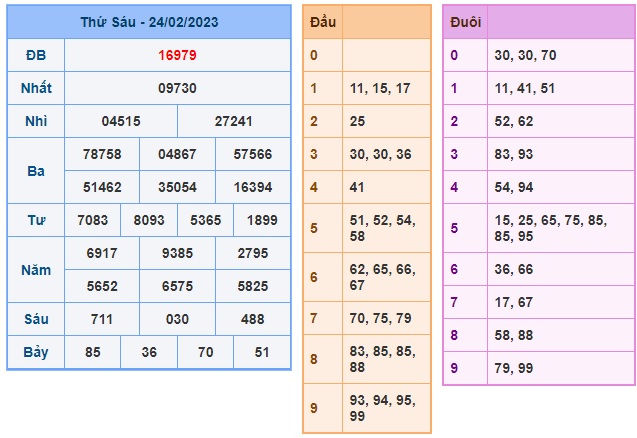Screen dimensions: 637x438
Task: Select seventh prize number 85
Action: (x=93, y=352)
